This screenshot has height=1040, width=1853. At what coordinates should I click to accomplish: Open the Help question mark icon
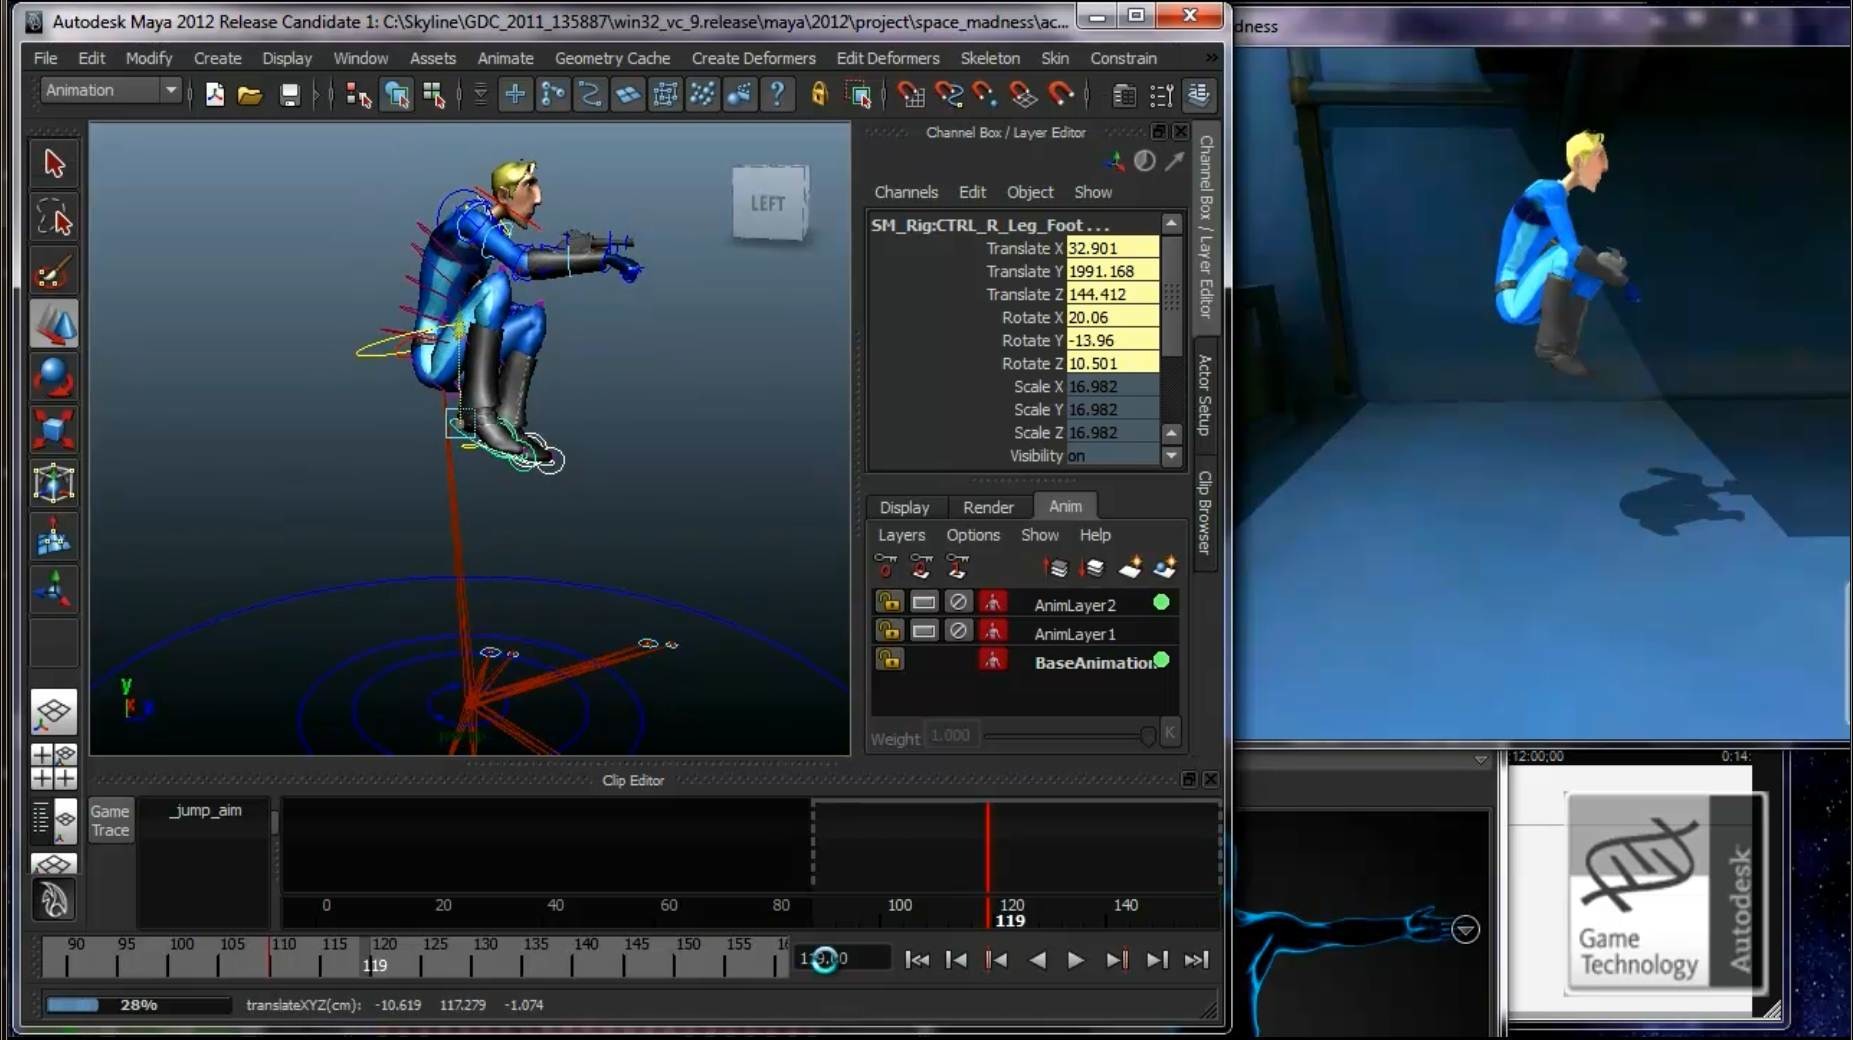pyautogui.click(x=776, y=94)
